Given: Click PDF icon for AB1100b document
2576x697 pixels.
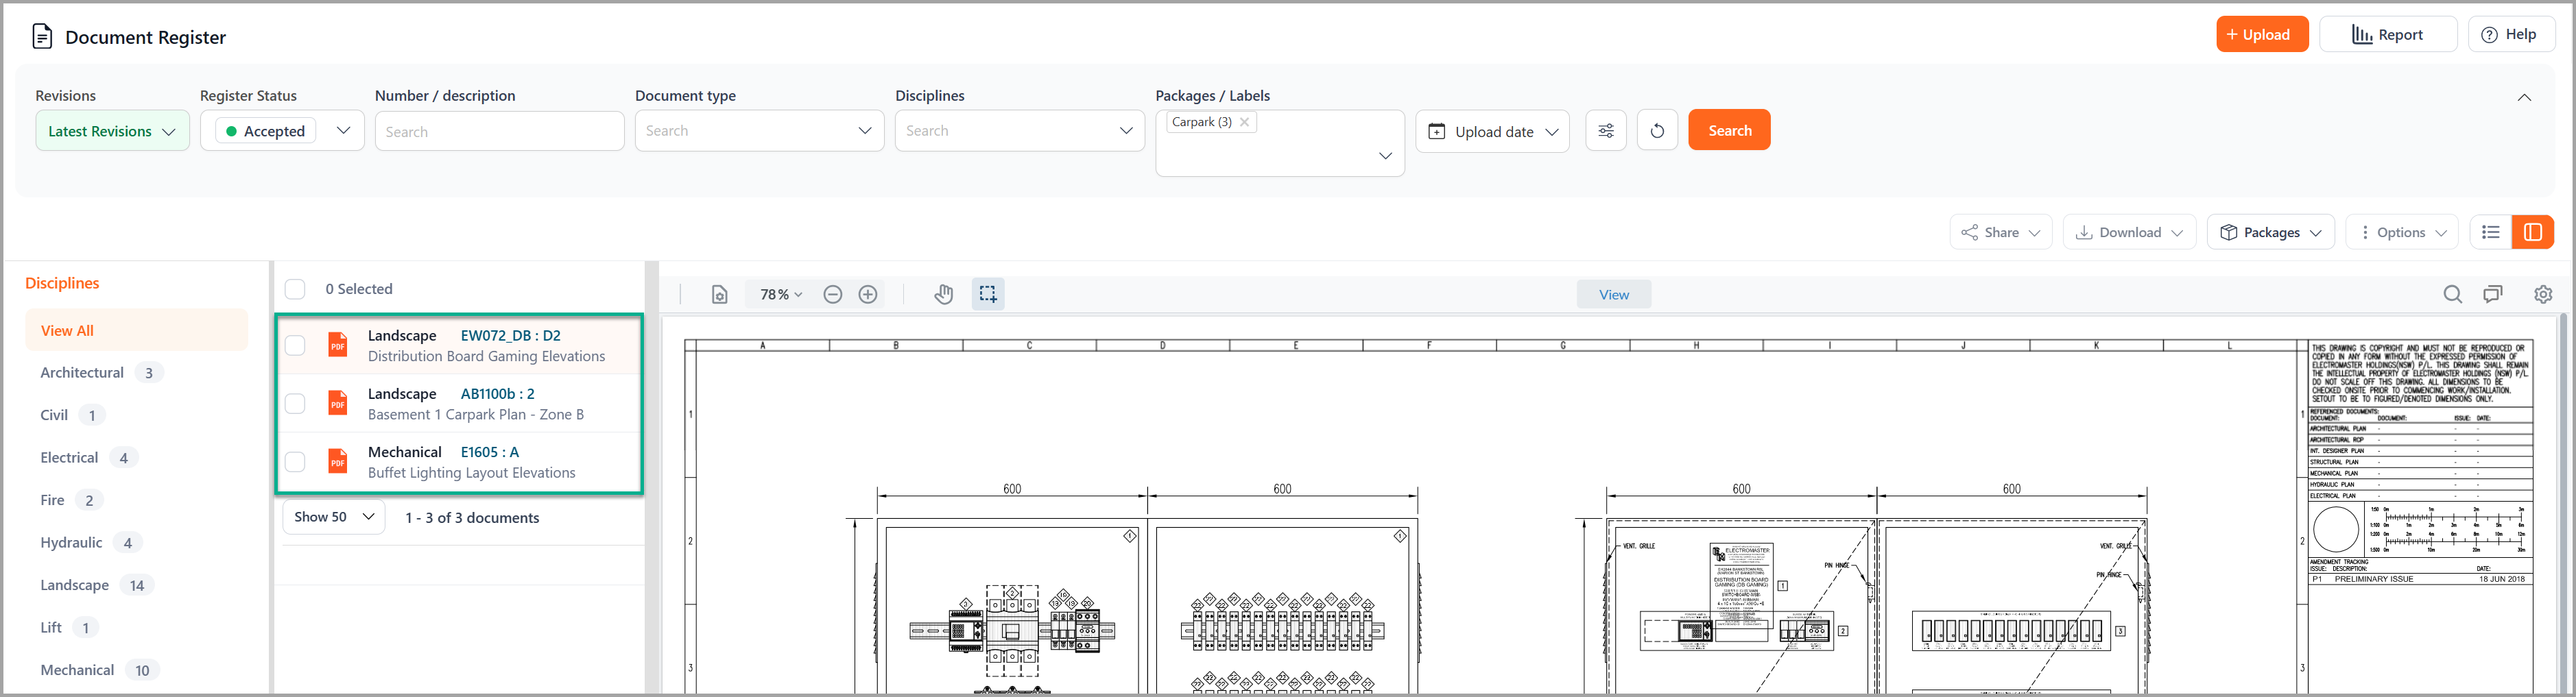Looking at the screenshot, I should click(338, 403).
